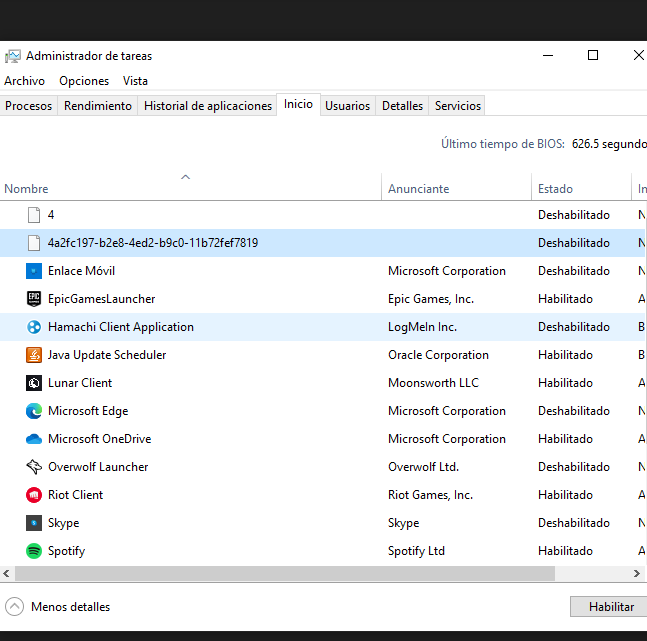Click sort arrow above Nombre column
Image resolution: width=647 pixels, height=641 pixels.
[186, 177]
